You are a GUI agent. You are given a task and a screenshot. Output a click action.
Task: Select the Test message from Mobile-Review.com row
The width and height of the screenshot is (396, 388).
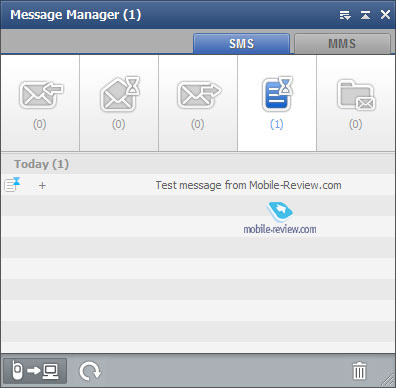click(198, 185)
